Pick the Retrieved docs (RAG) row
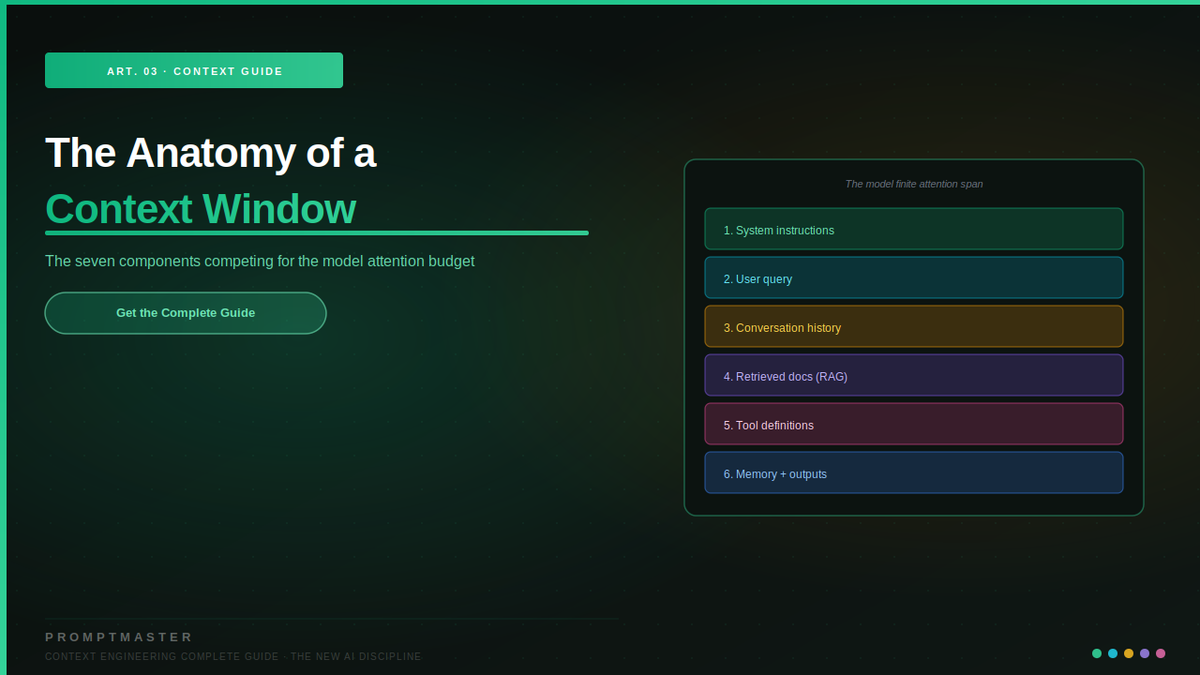 tap(913, 376)
